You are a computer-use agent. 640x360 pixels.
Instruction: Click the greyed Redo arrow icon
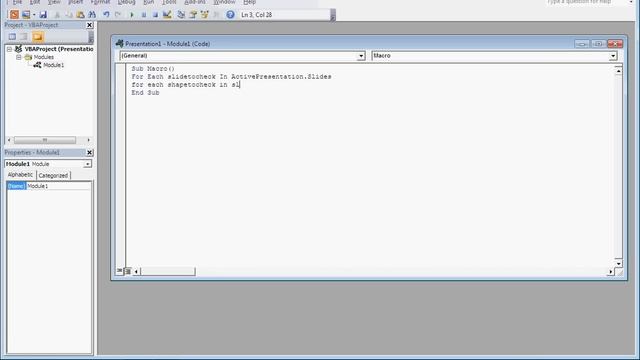pos(118,15)
